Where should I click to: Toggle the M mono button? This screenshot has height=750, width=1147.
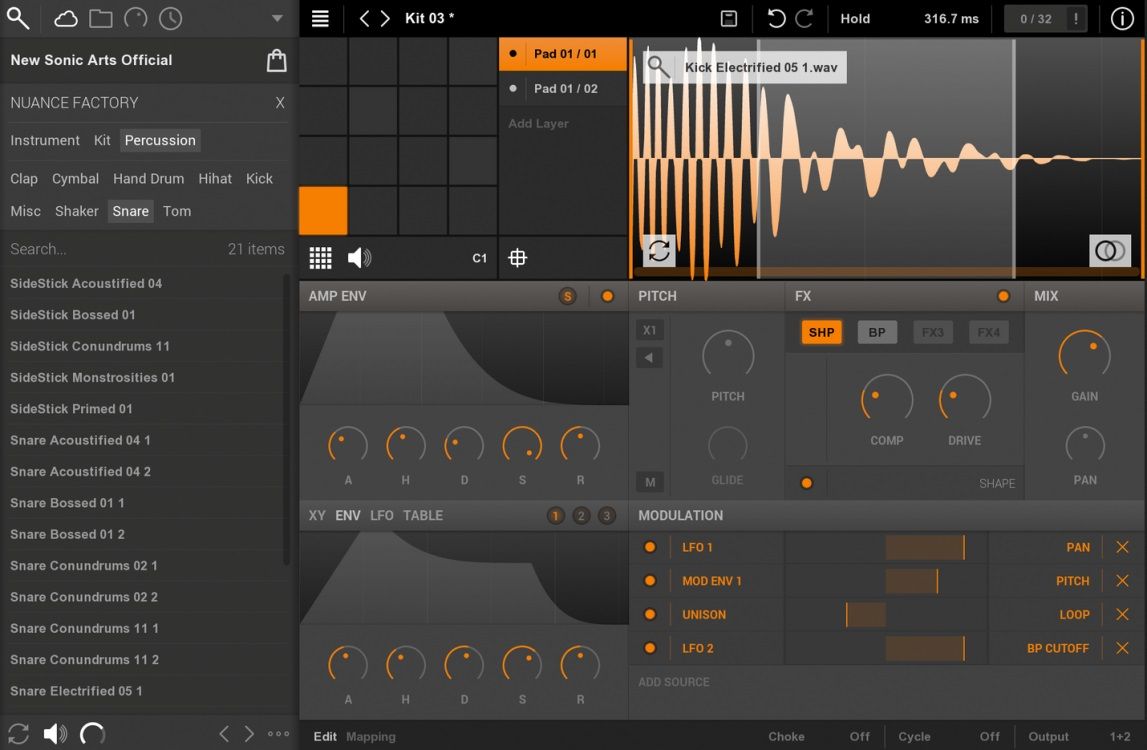(x=650, y=481)
